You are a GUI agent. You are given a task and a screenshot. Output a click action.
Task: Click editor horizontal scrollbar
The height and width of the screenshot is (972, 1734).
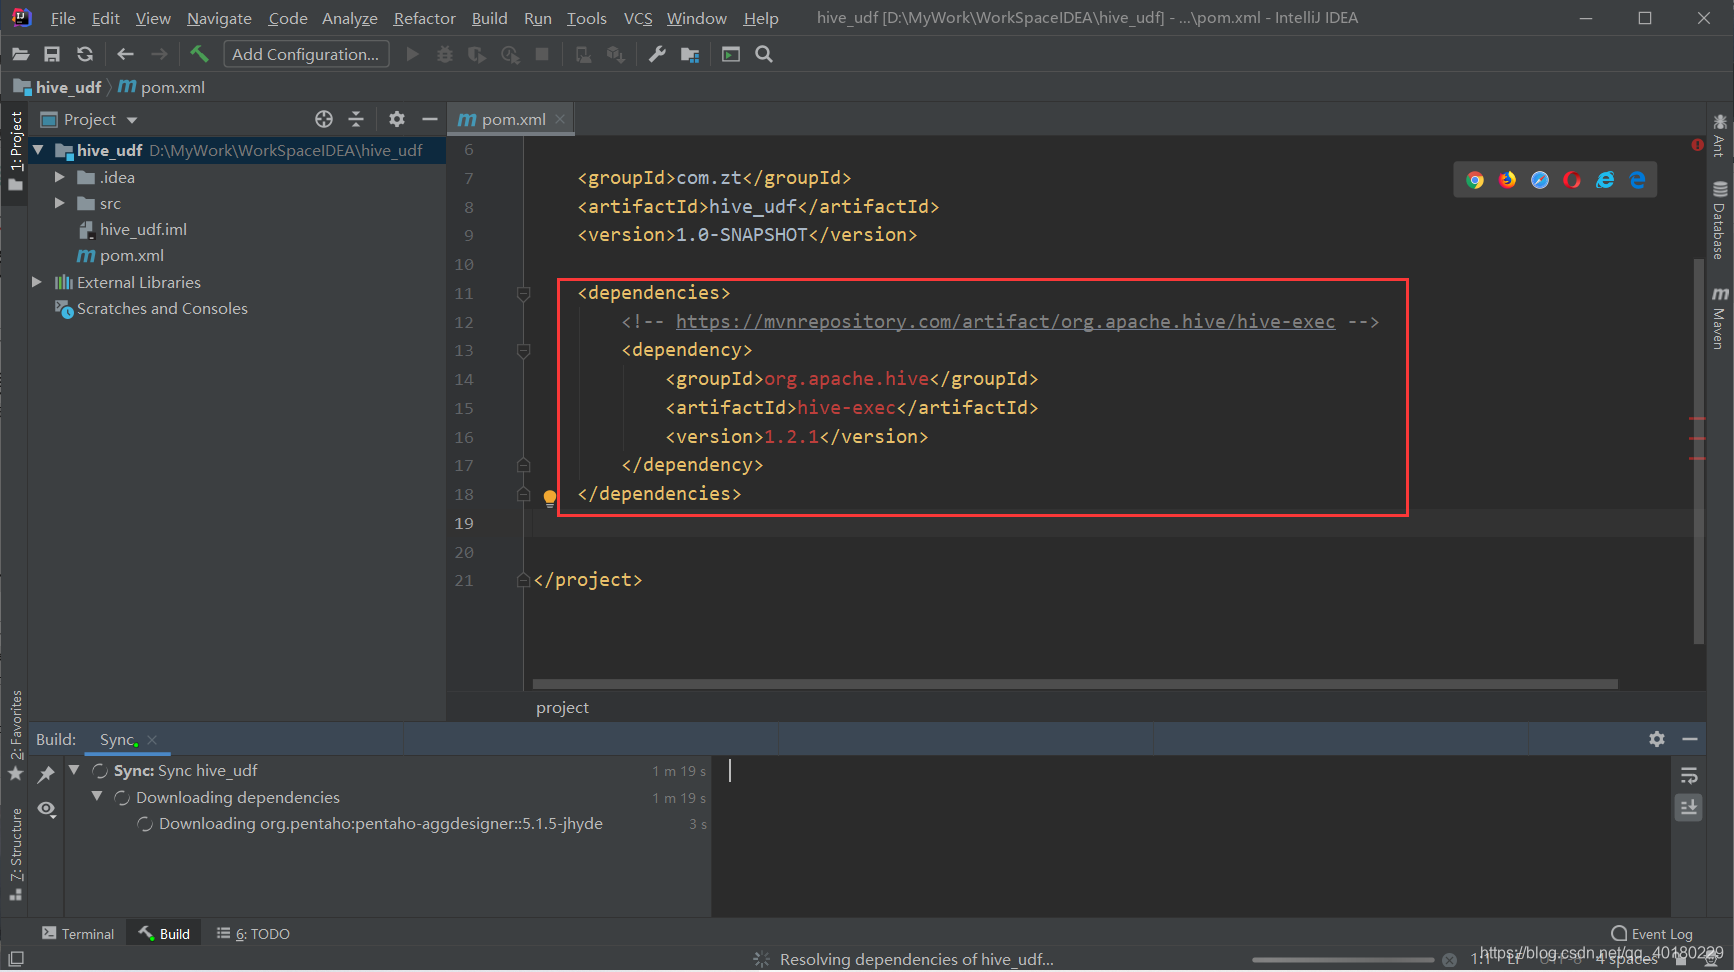click(x=1075, y=684)
